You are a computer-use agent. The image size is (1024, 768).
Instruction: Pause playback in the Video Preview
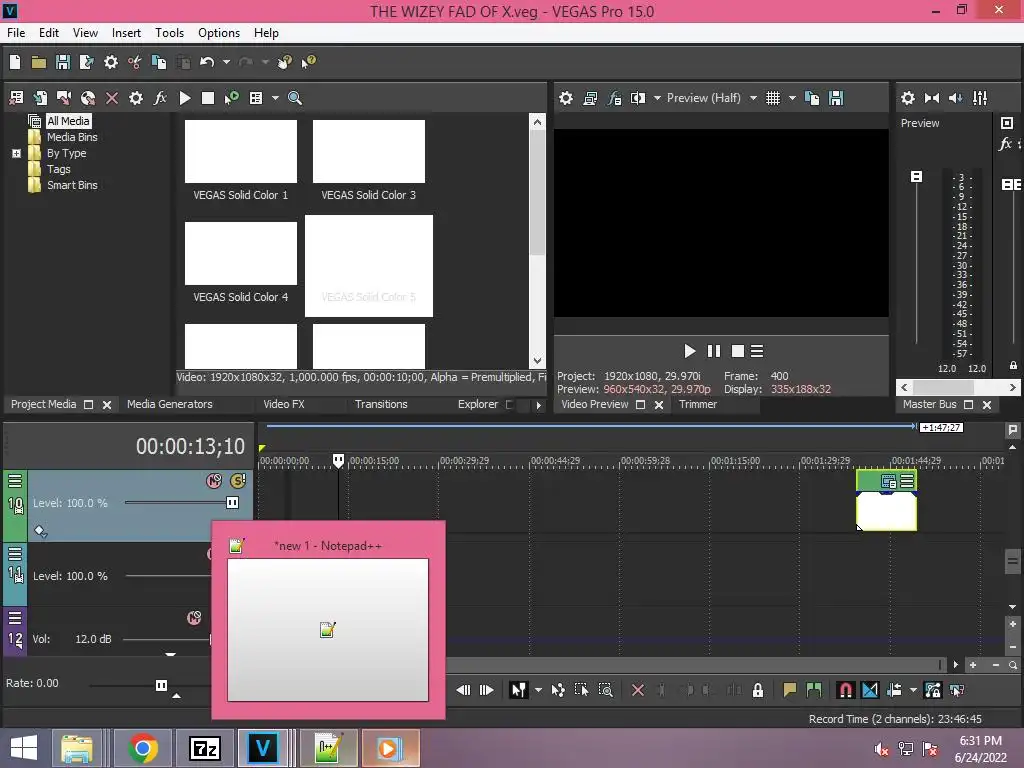(x=714, y=351)
